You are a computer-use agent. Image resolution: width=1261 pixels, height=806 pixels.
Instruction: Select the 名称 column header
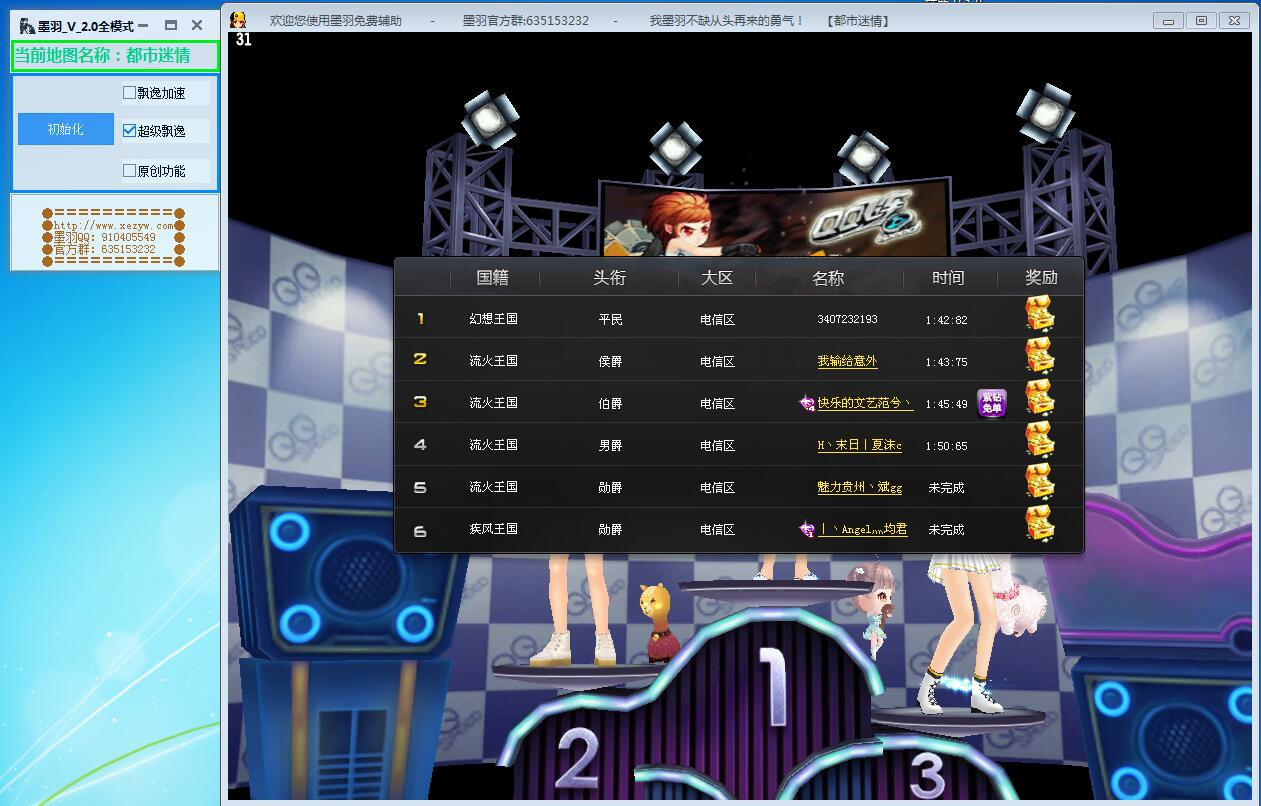828,278
